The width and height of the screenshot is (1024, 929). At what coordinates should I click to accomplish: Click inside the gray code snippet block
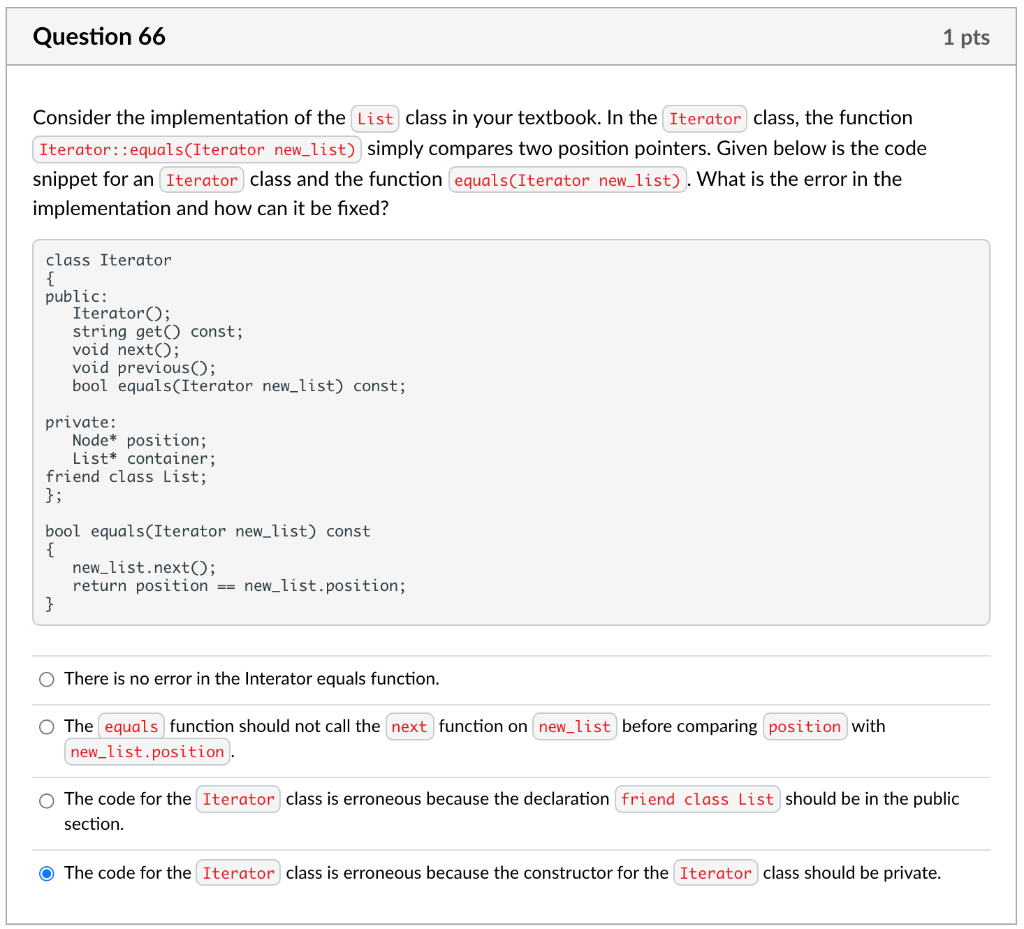500,430
